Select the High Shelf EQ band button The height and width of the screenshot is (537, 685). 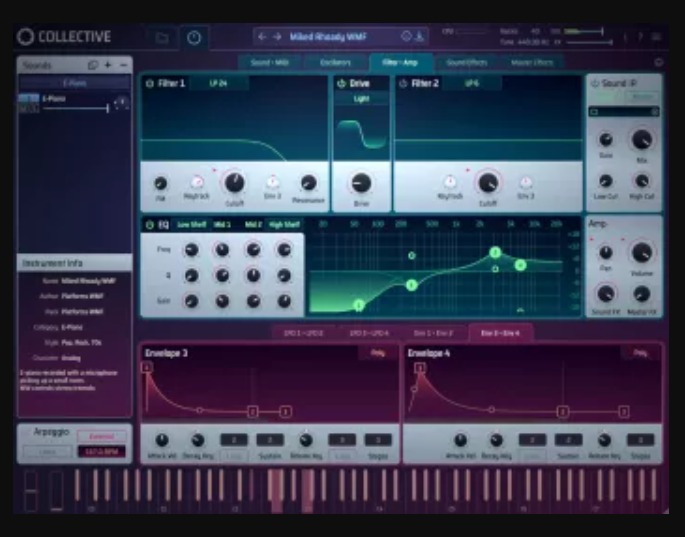pos(284,225)
